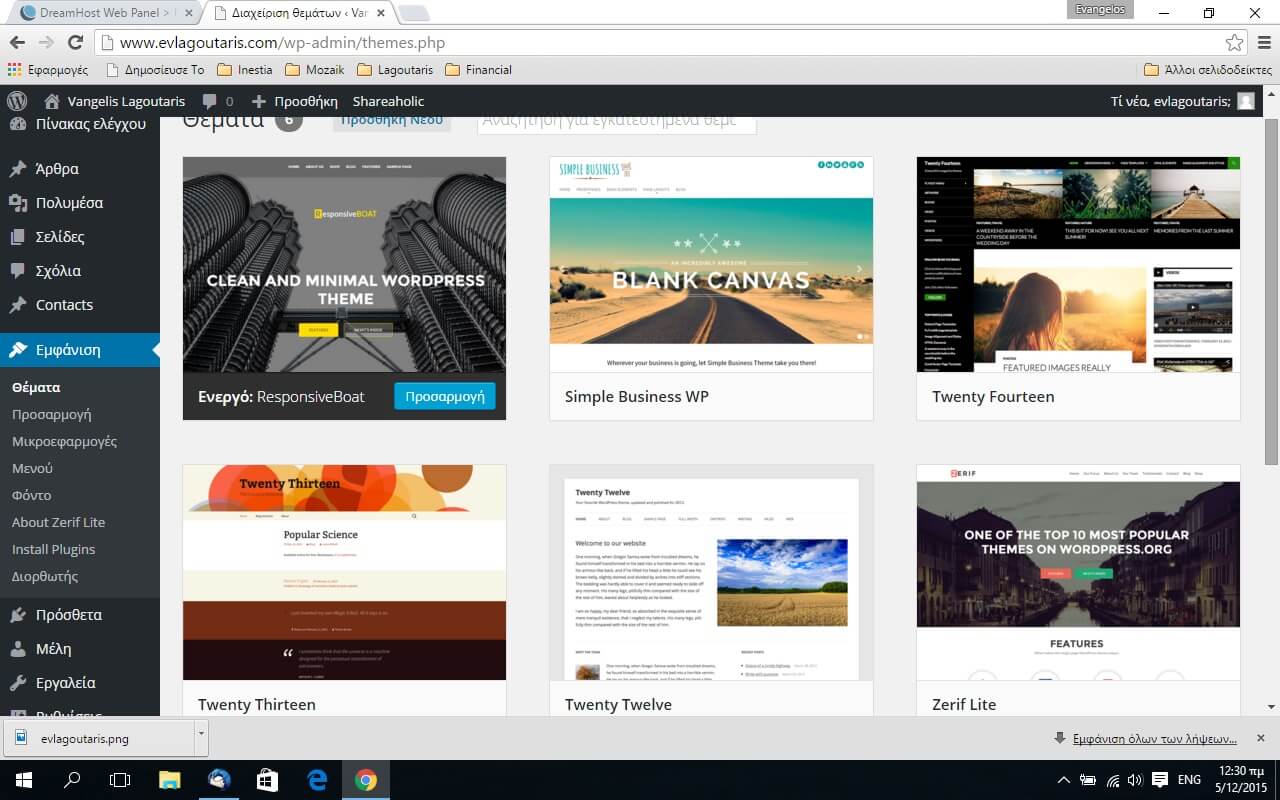Click the home icon beside Vangelis Lagoutaris
The width and height of the screenshot is (1280, 800).
51,101
